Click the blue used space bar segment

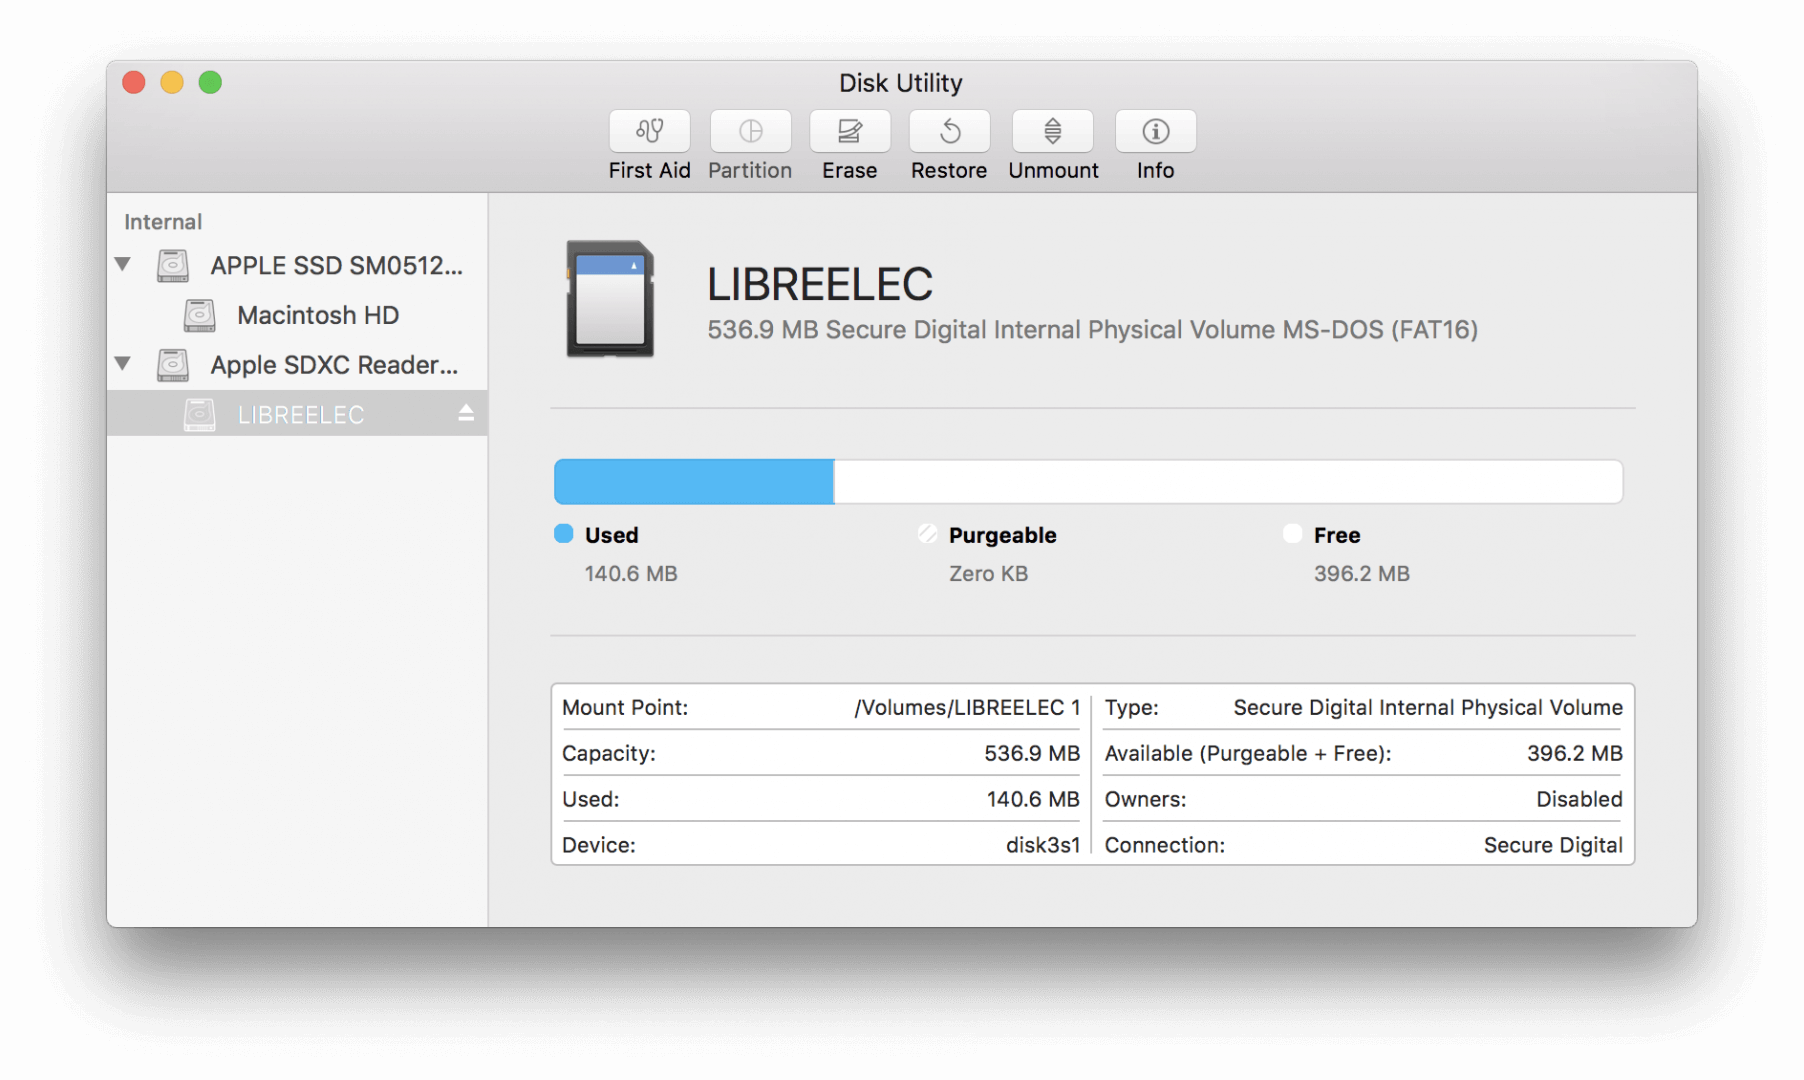[x=694, y=482]
